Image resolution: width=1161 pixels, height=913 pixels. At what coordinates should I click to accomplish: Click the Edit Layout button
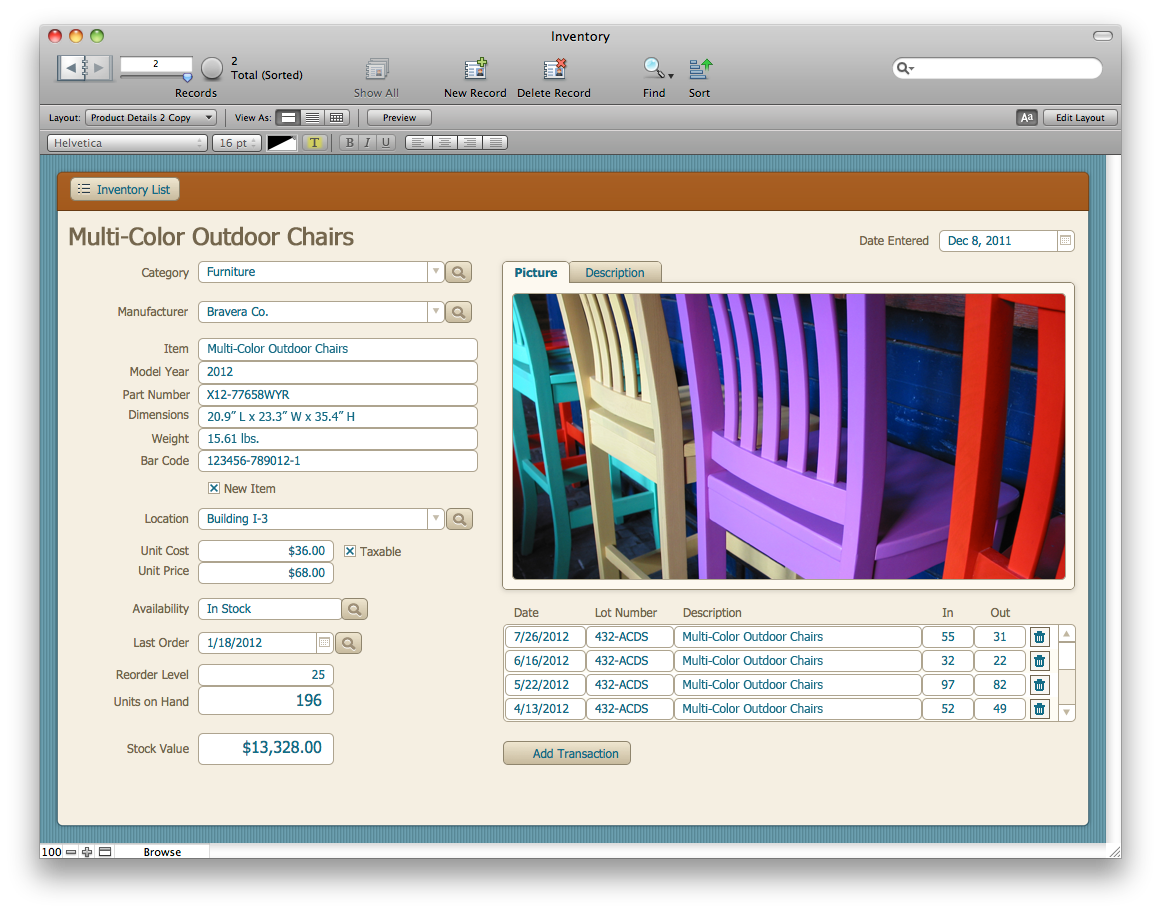[1080, 118]
